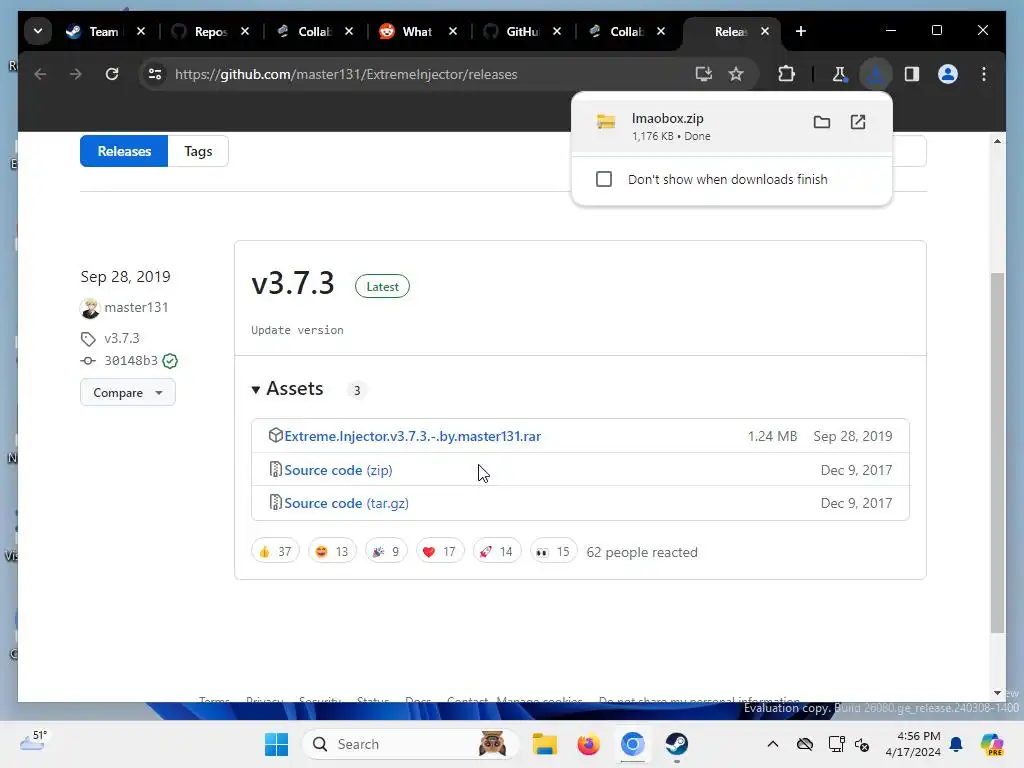Click laugh reaction 13
Viewport: 1024px width, 768px height.
[332, 552]
